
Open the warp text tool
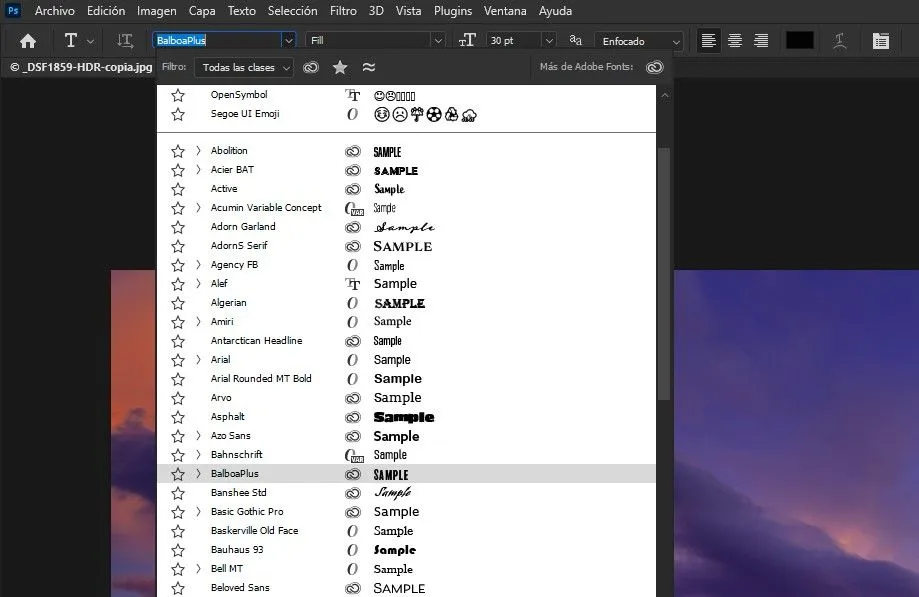click(x=839, y=40)
